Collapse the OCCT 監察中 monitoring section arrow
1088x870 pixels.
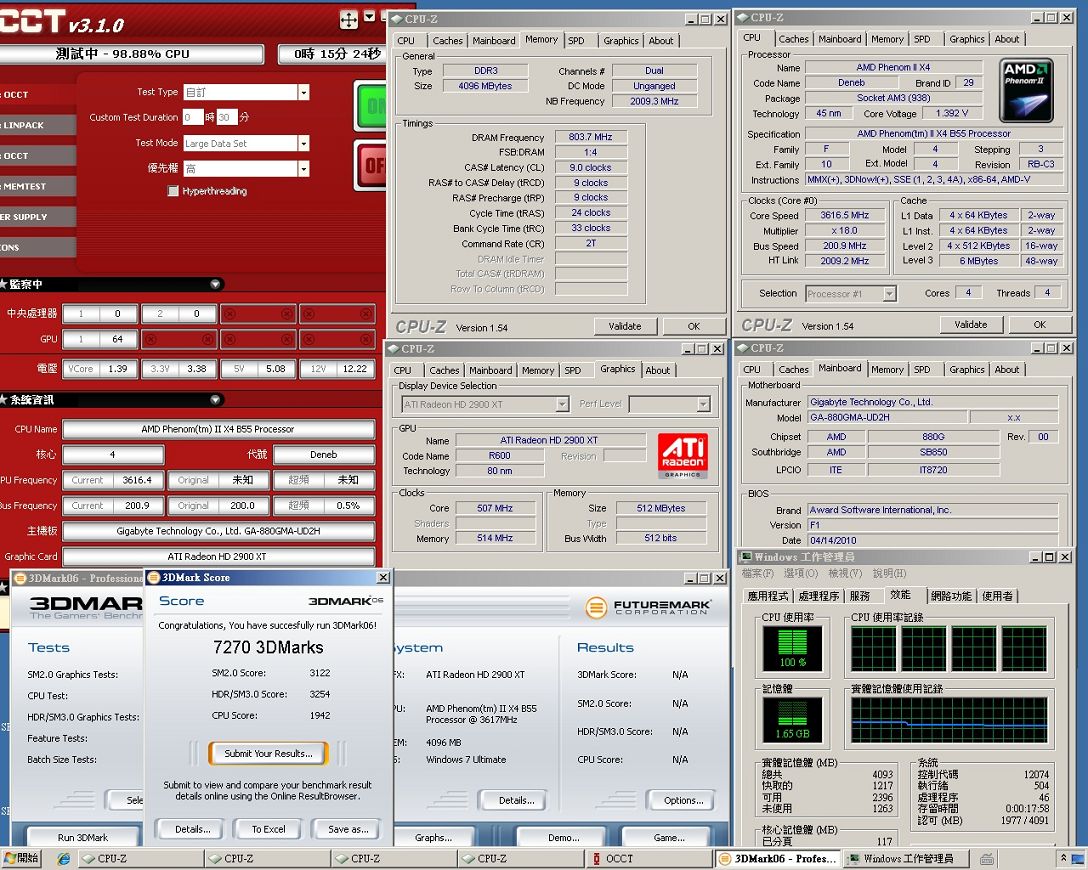pyautogui.click(x=215, y=284)
